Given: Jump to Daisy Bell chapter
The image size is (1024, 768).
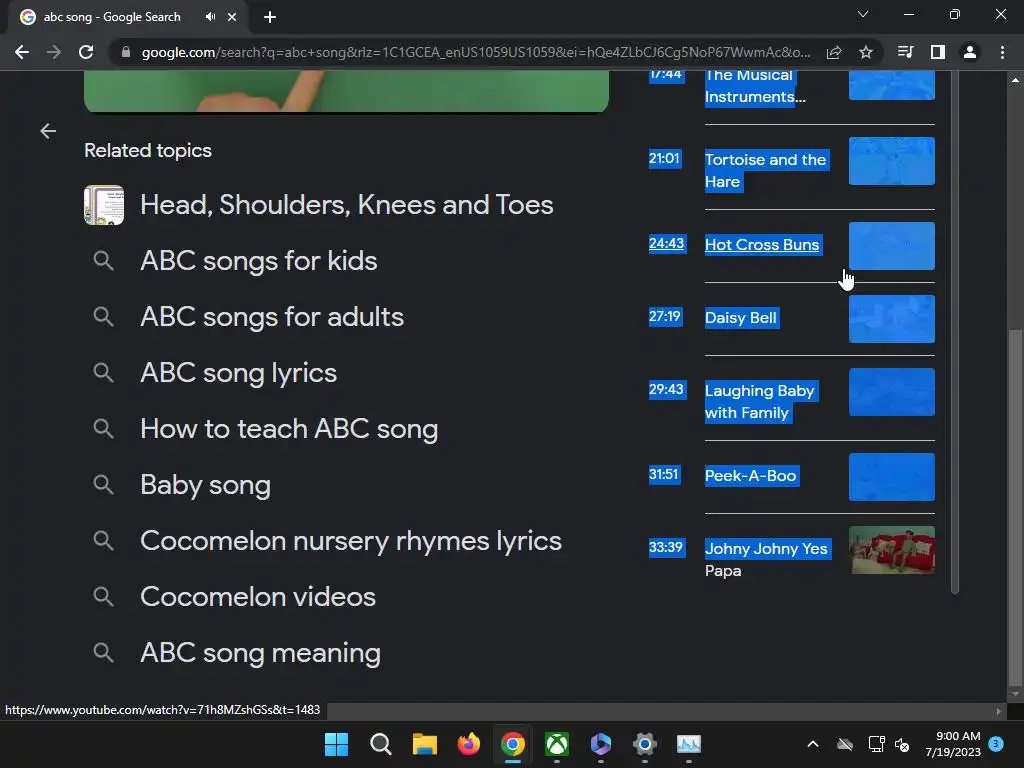Looking at the screenshot, I should click(x=741, y=318).
